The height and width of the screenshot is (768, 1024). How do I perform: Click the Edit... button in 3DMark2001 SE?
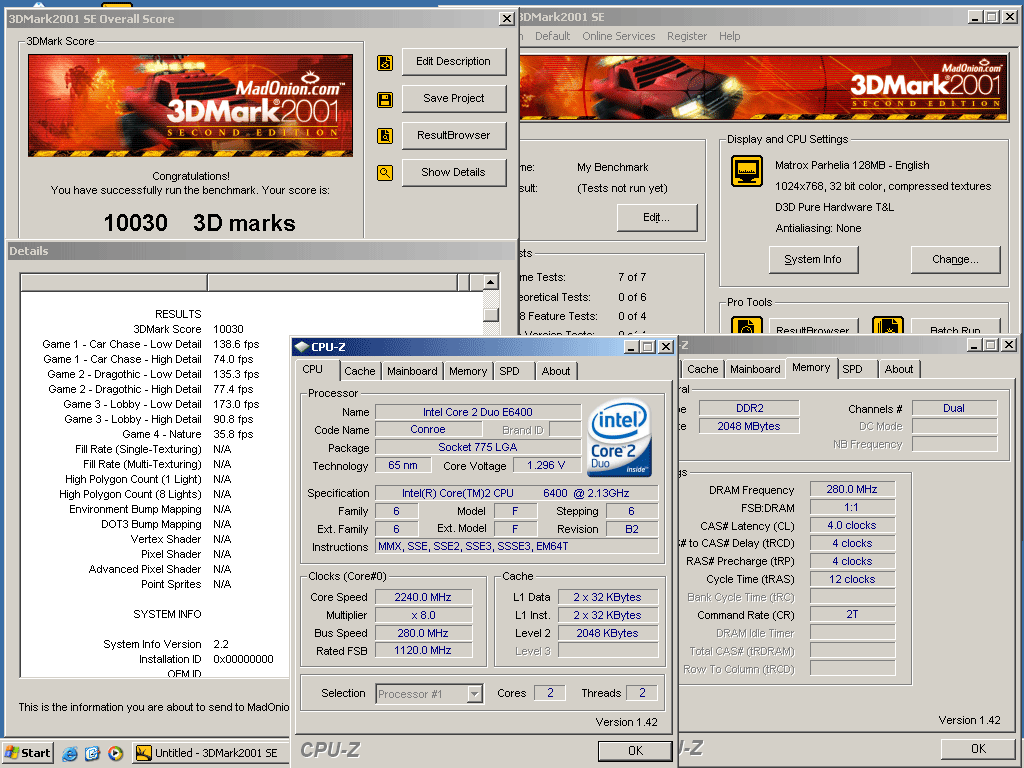point(657,217)
